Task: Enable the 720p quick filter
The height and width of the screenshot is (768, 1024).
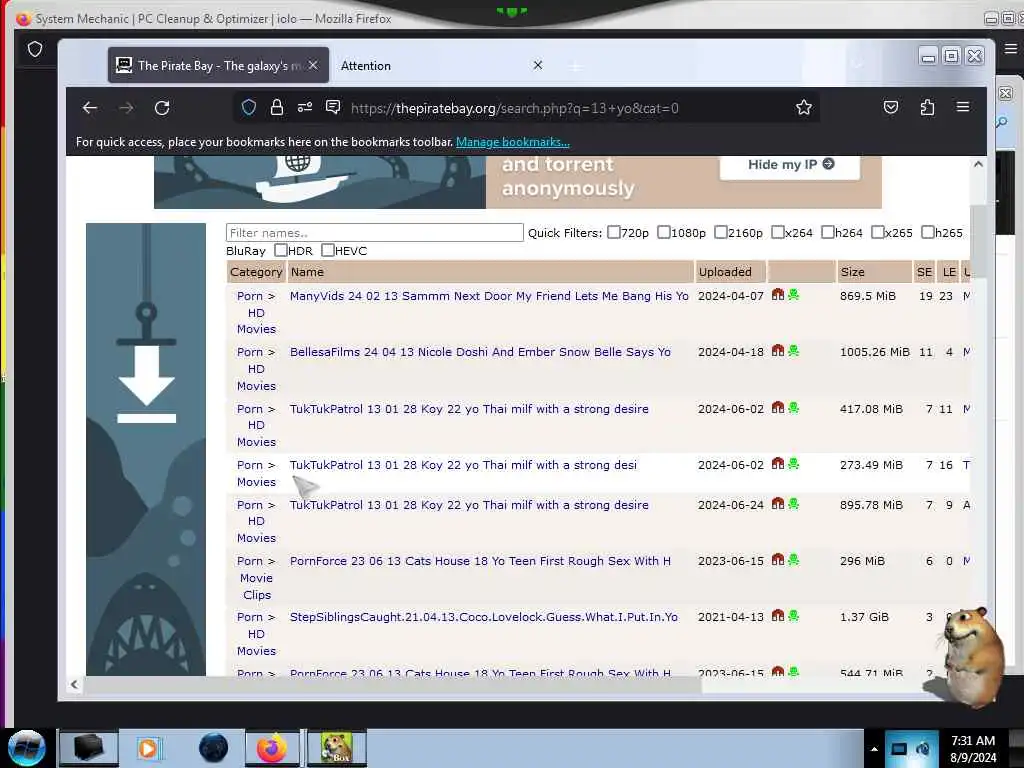Action: (x=613, y=232)
